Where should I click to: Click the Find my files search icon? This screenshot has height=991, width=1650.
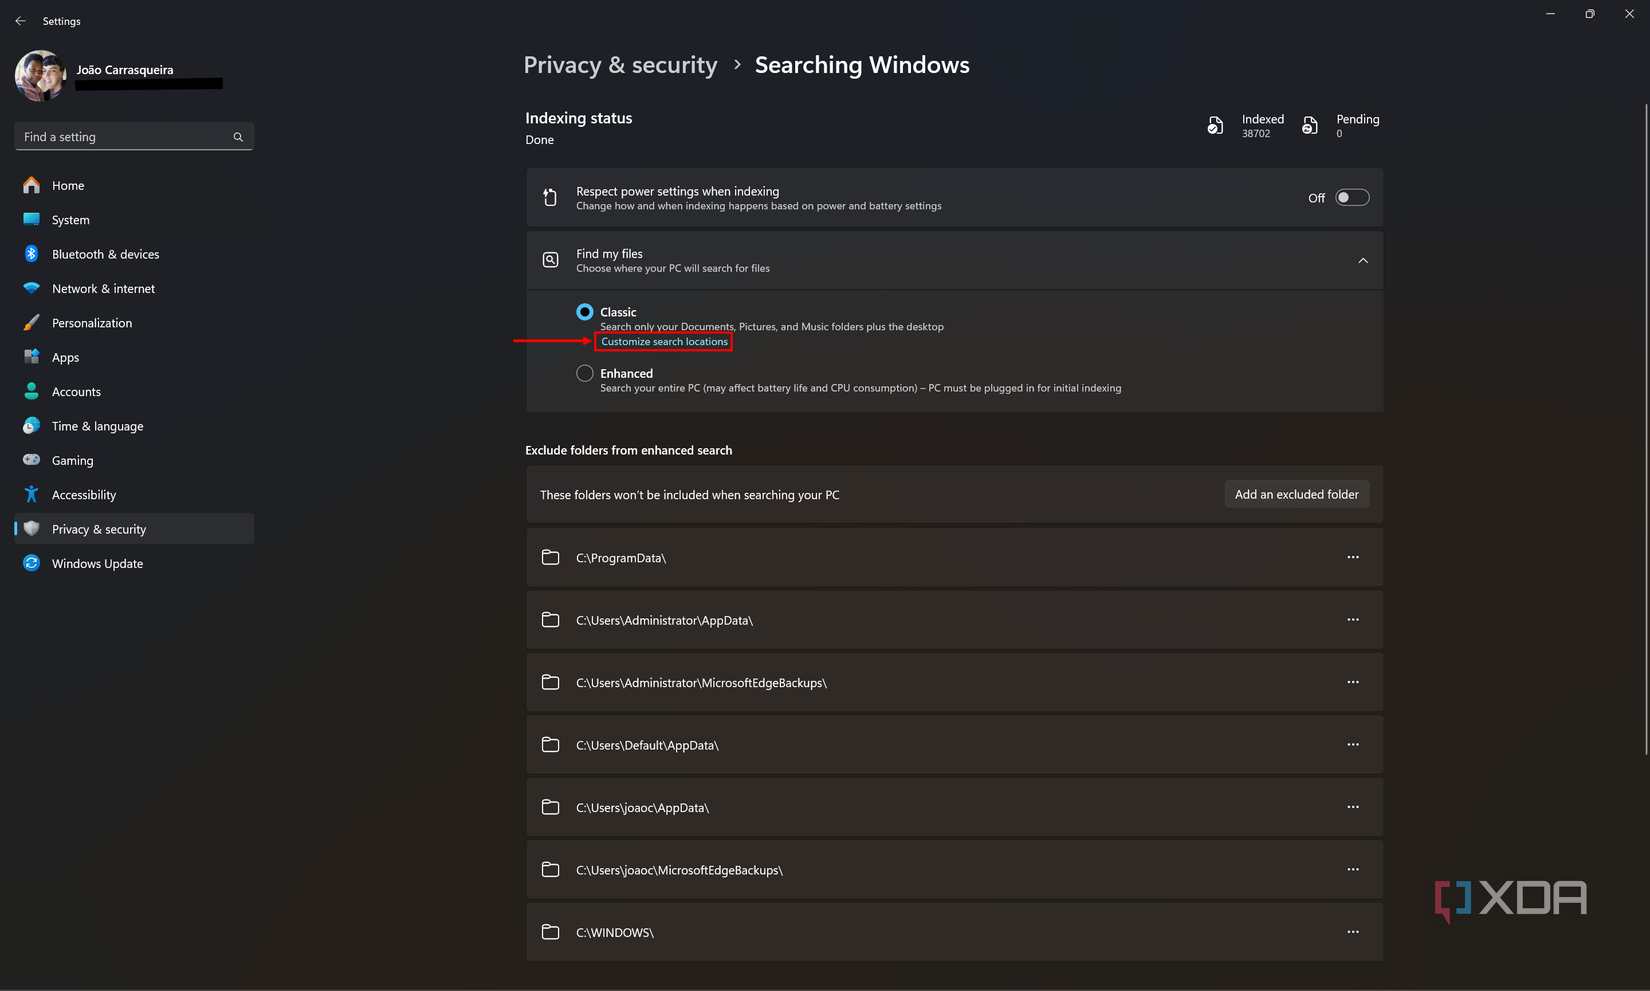point(550,260)
